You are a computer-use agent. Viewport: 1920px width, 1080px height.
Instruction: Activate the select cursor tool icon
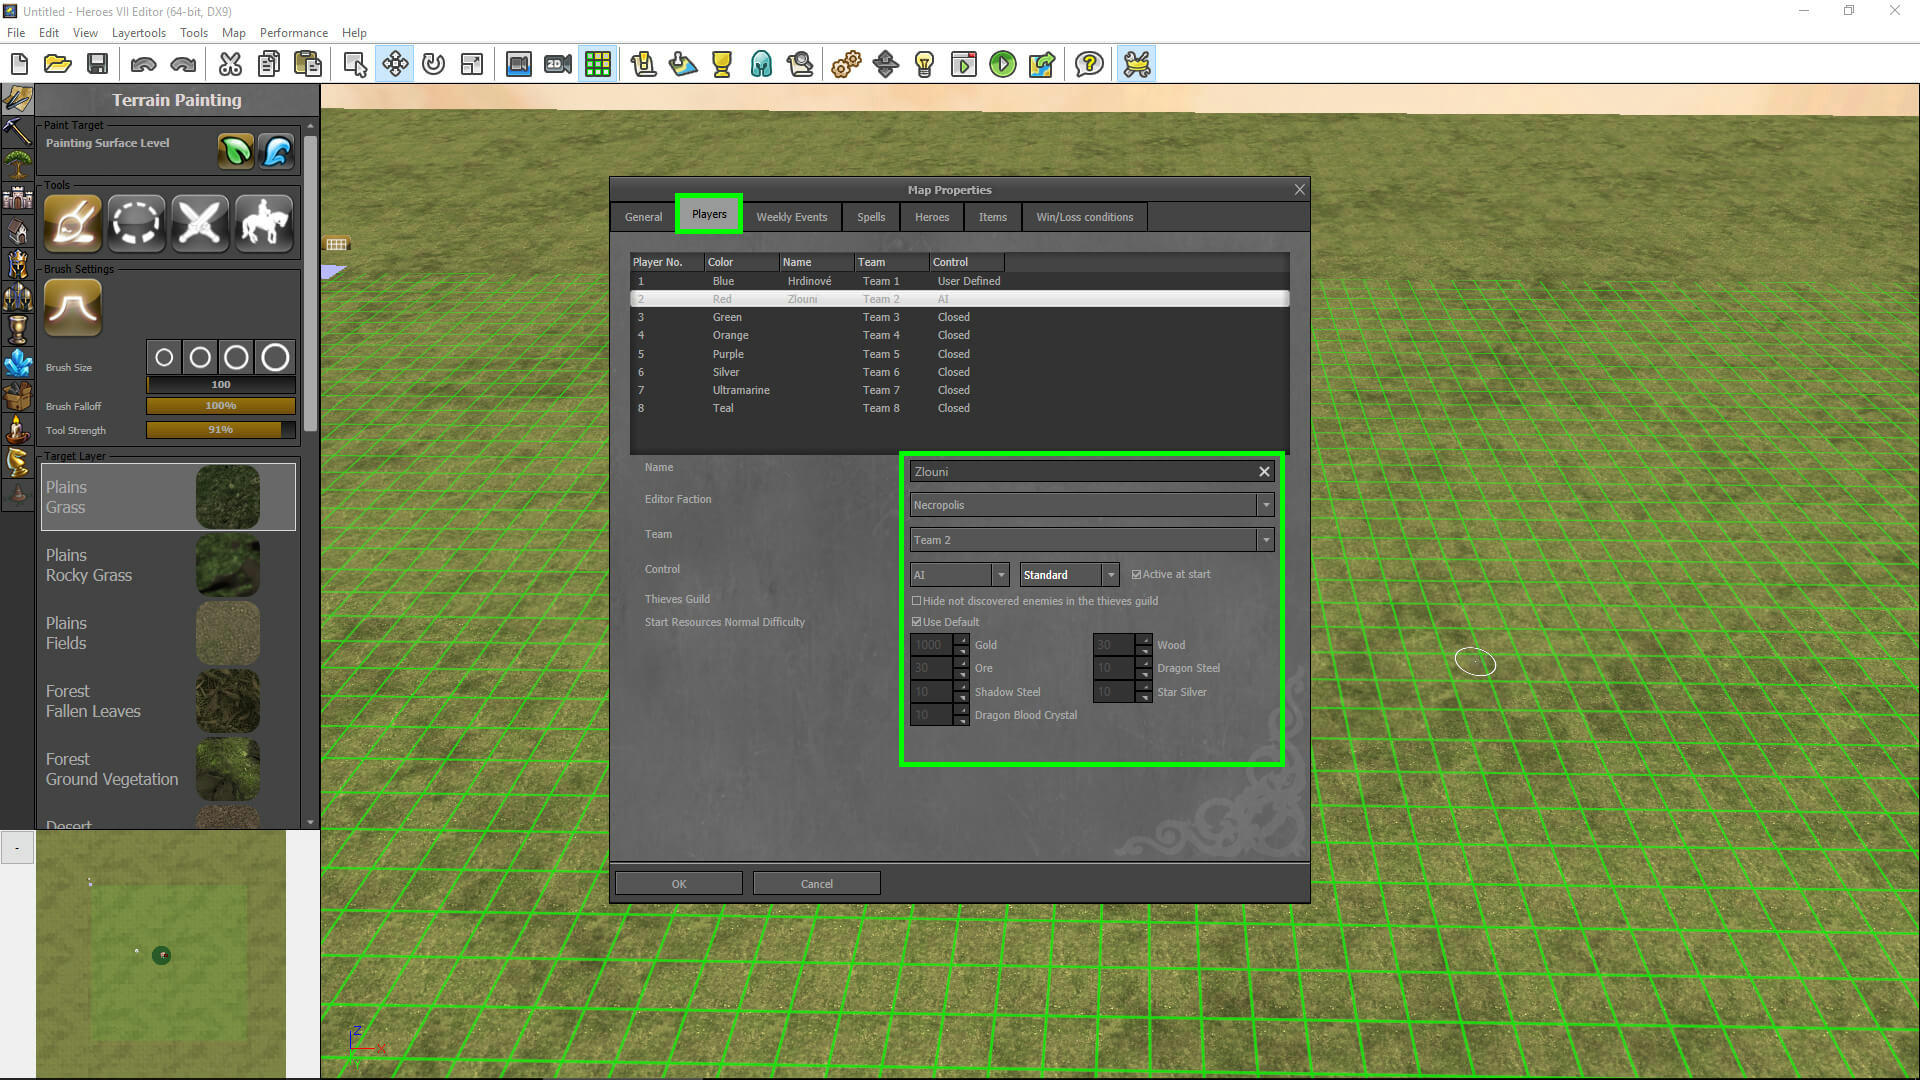[x=355, y=65]
